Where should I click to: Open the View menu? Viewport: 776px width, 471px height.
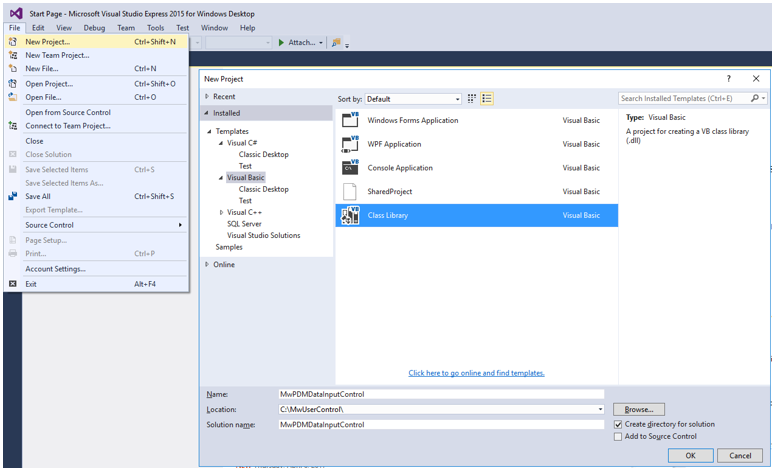[x=64, y=28]
